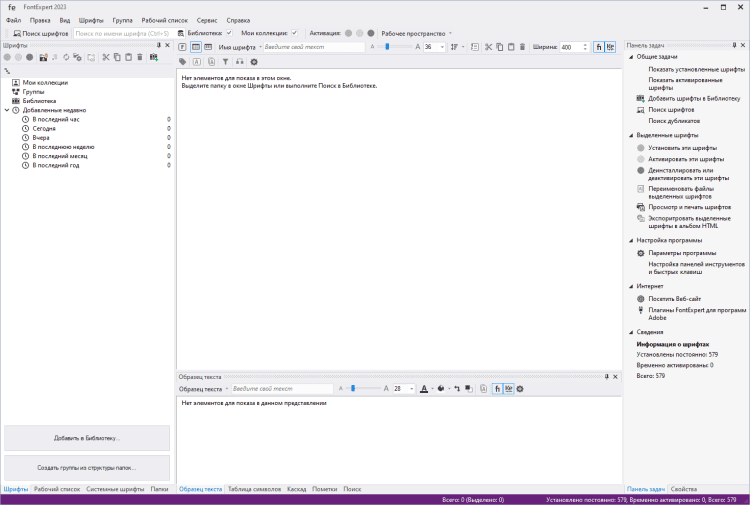Click swap colors arrow in sample toolbar
750x505 pixels.
point(457,389)
